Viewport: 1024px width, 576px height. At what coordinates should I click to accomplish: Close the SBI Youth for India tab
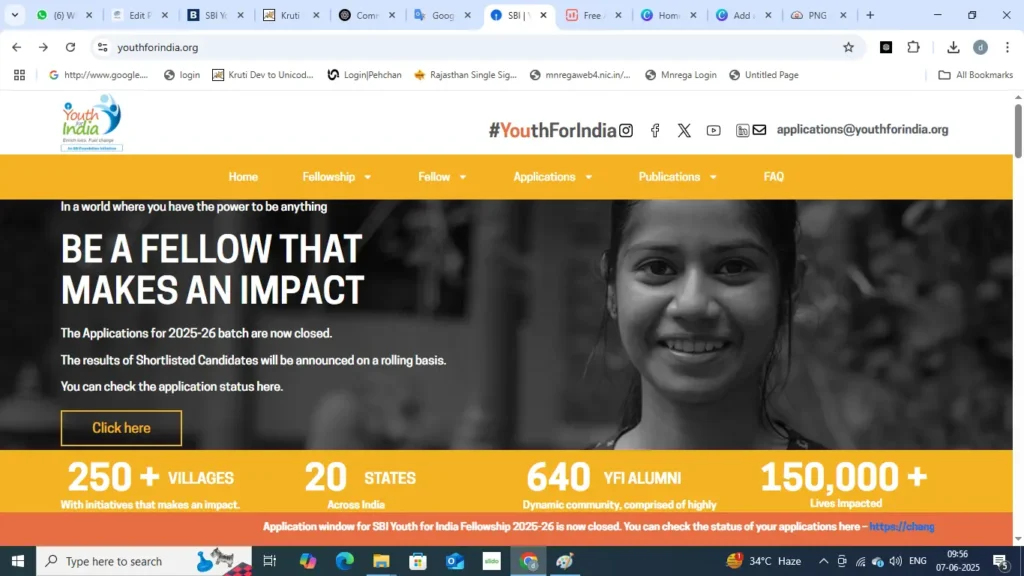(543, 15)
